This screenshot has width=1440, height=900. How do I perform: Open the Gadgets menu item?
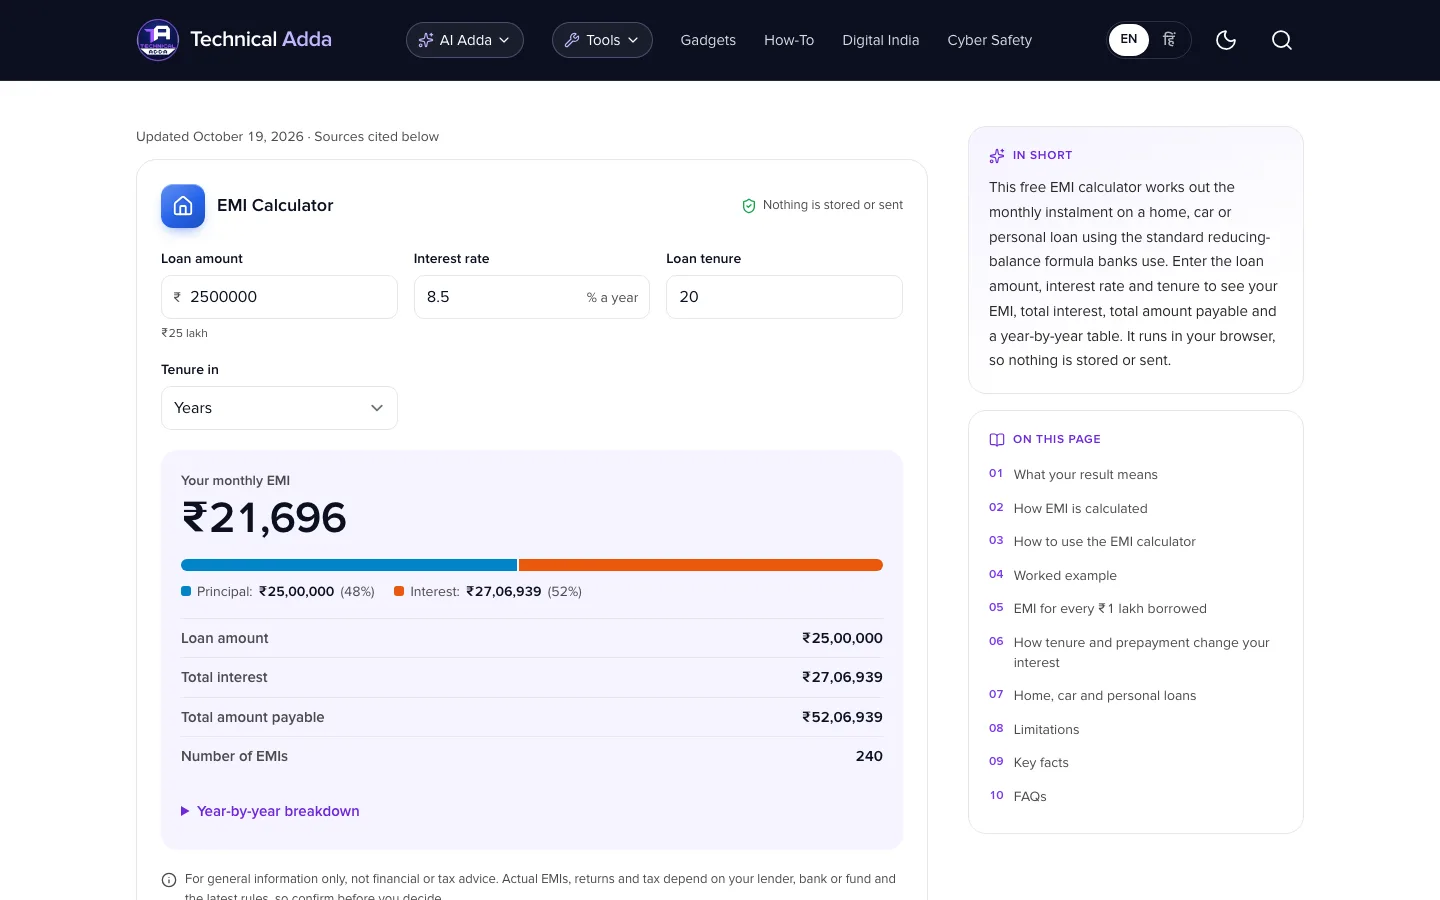(708, 40)
